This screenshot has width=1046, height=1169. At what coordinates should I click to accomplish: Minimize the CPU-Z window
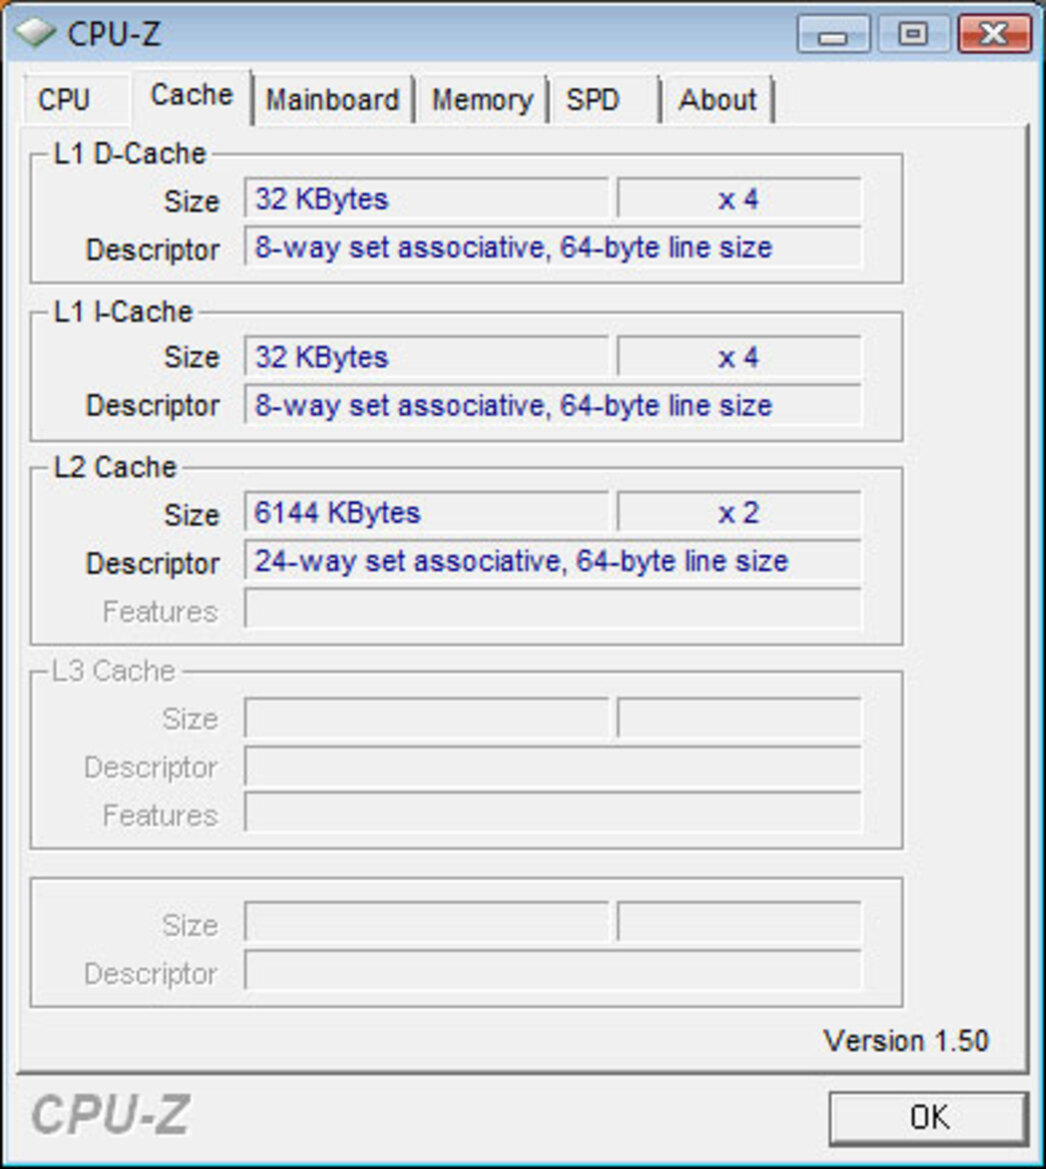pyautogui.click(x=833, y=34)
